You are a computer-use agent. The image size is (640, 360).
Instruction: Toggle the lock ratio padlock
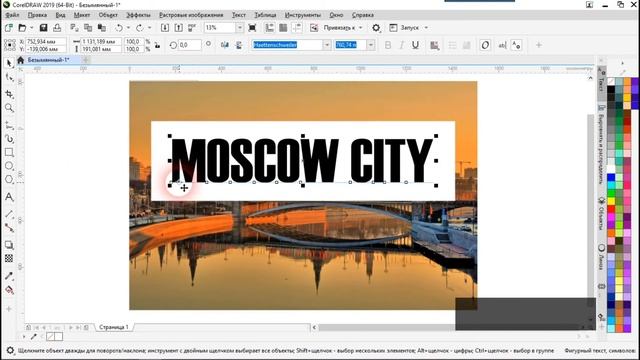(x=157, y=45)
